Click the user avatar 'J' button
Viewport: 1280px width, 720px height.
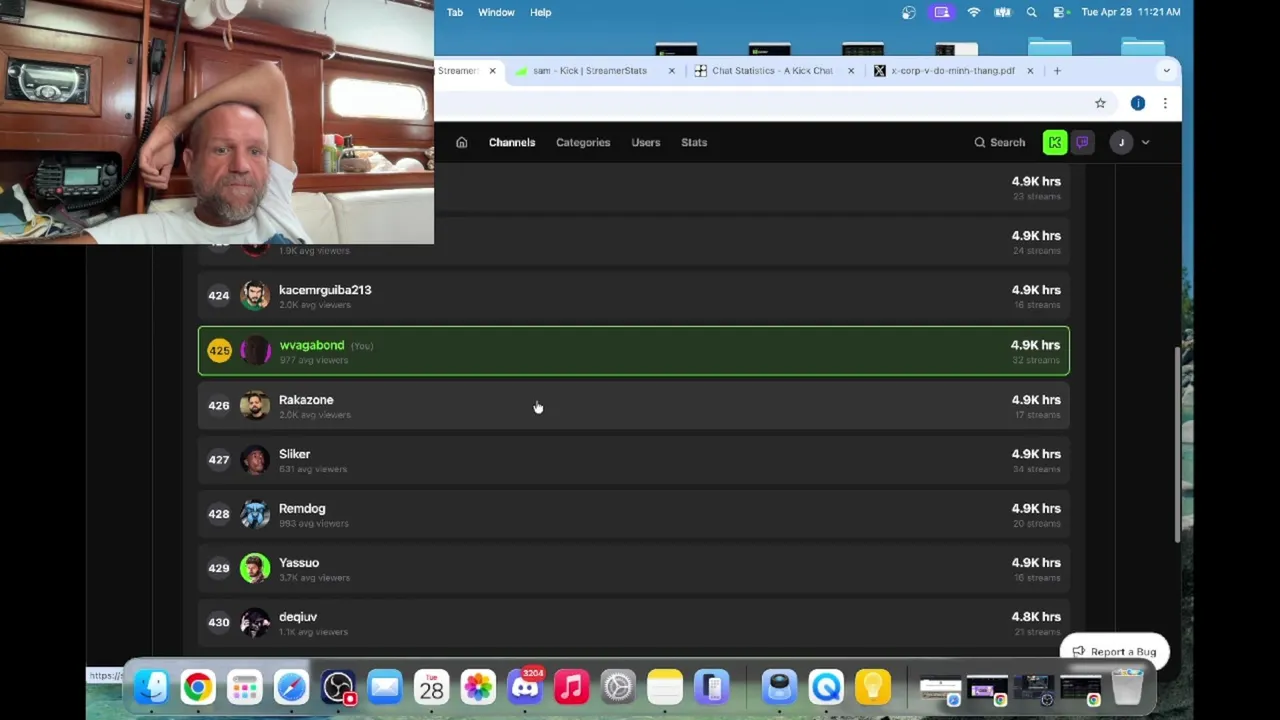coord(1121,143)
